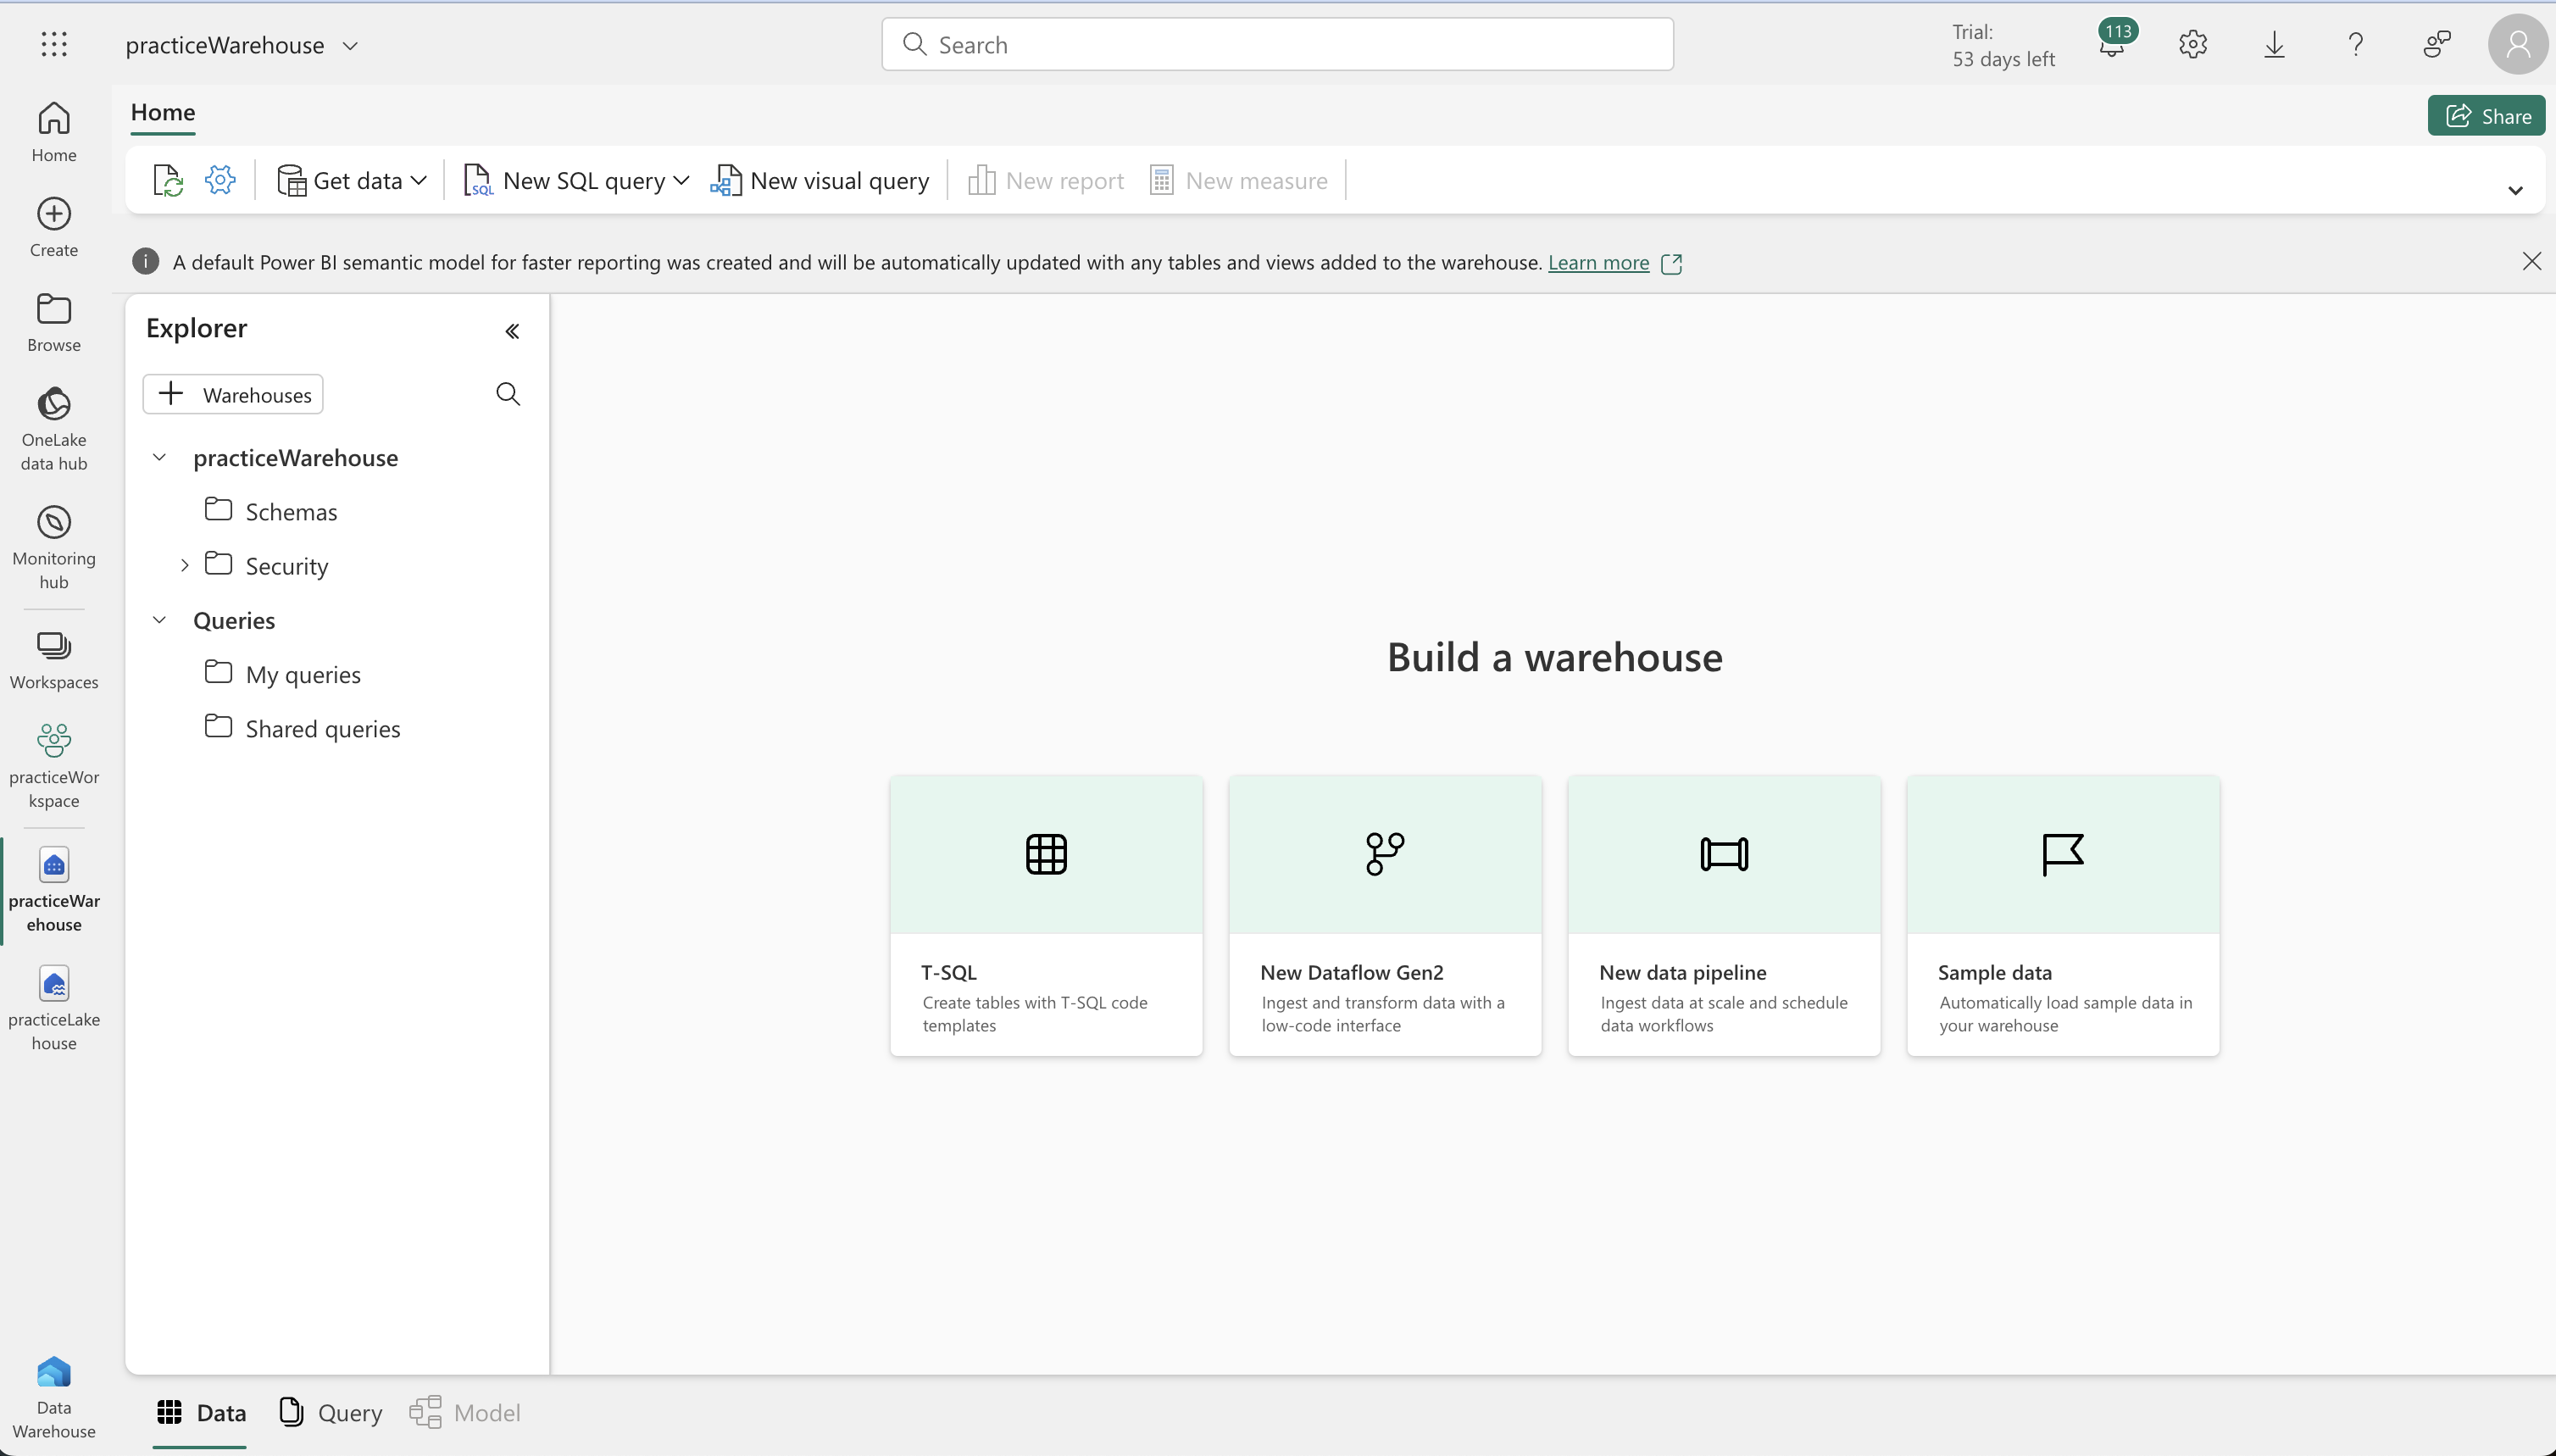
Task: Open the T-SQL templates card
Action: (x=1046, y=915)
